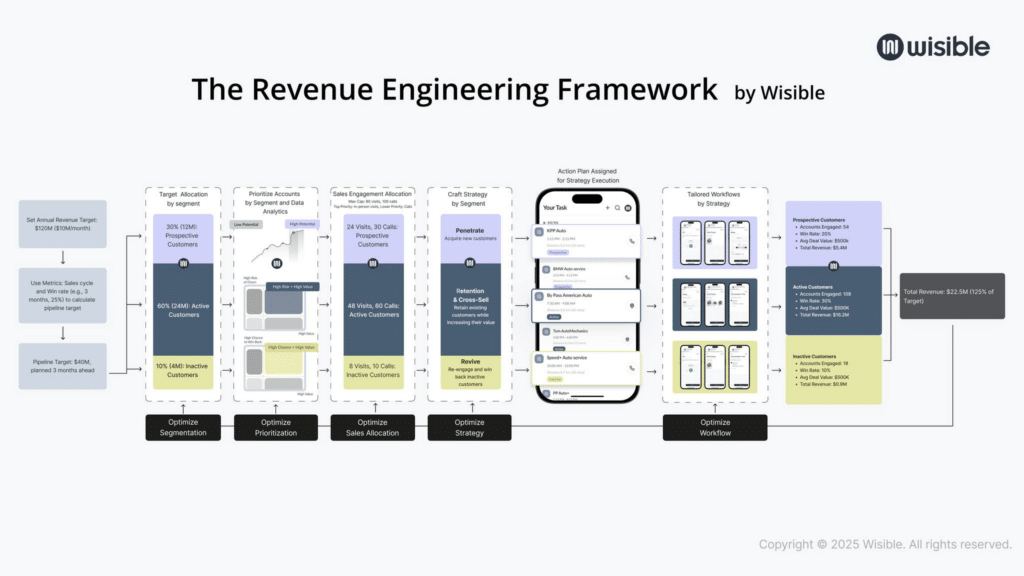The image size is (1024, 576).
Task: Click the Wisible badge under the potential line chart
Action: coord(277,263)
